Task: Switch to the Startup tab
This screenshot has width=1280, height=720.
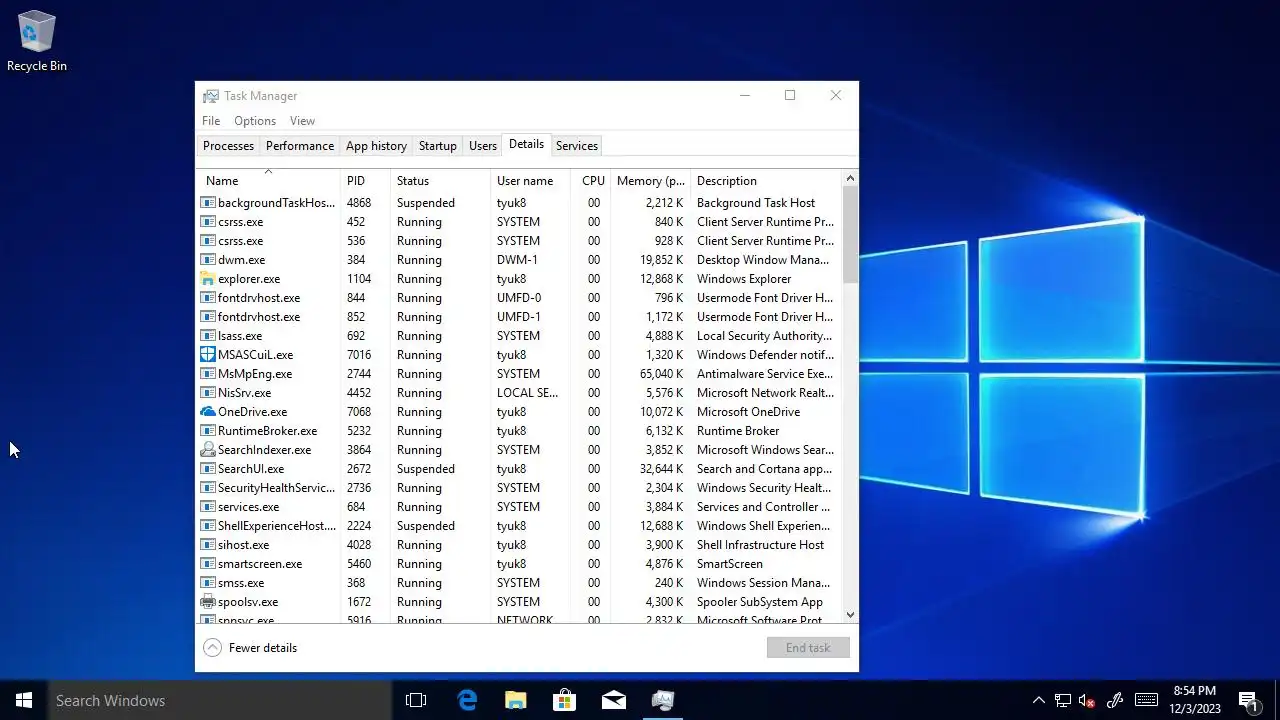Action: coord(437,146)
